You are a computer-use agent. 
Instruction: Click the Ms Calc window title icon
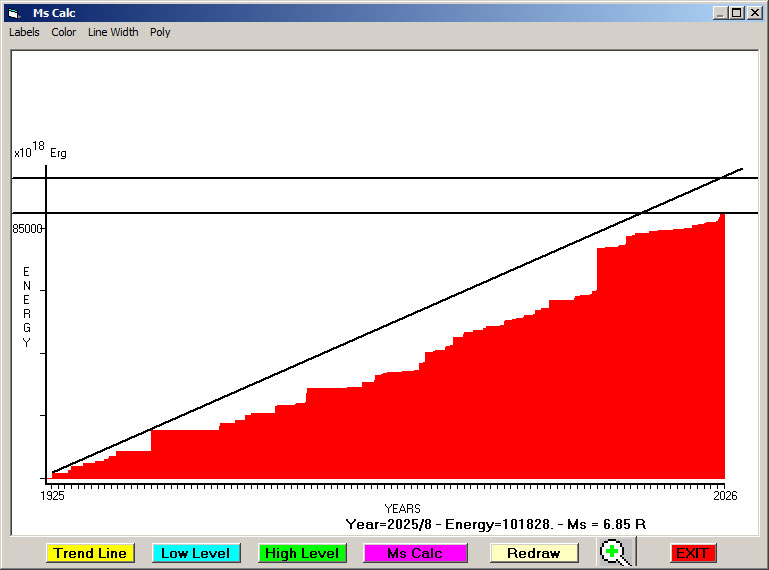[13, 13]
